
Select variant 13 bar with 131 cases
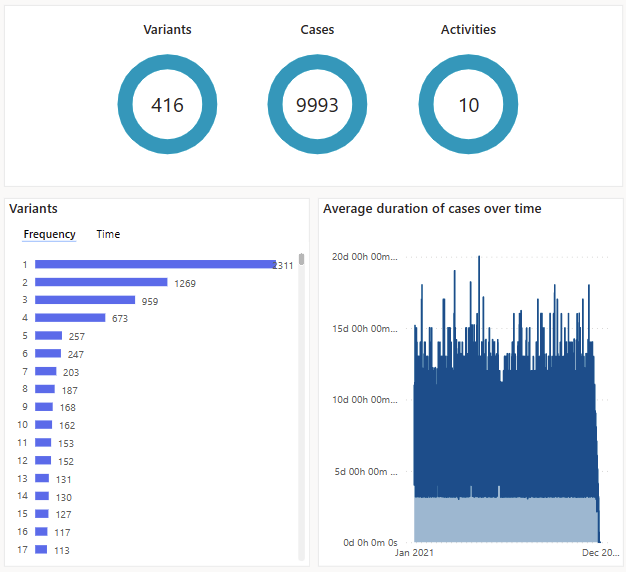(43, 478)
